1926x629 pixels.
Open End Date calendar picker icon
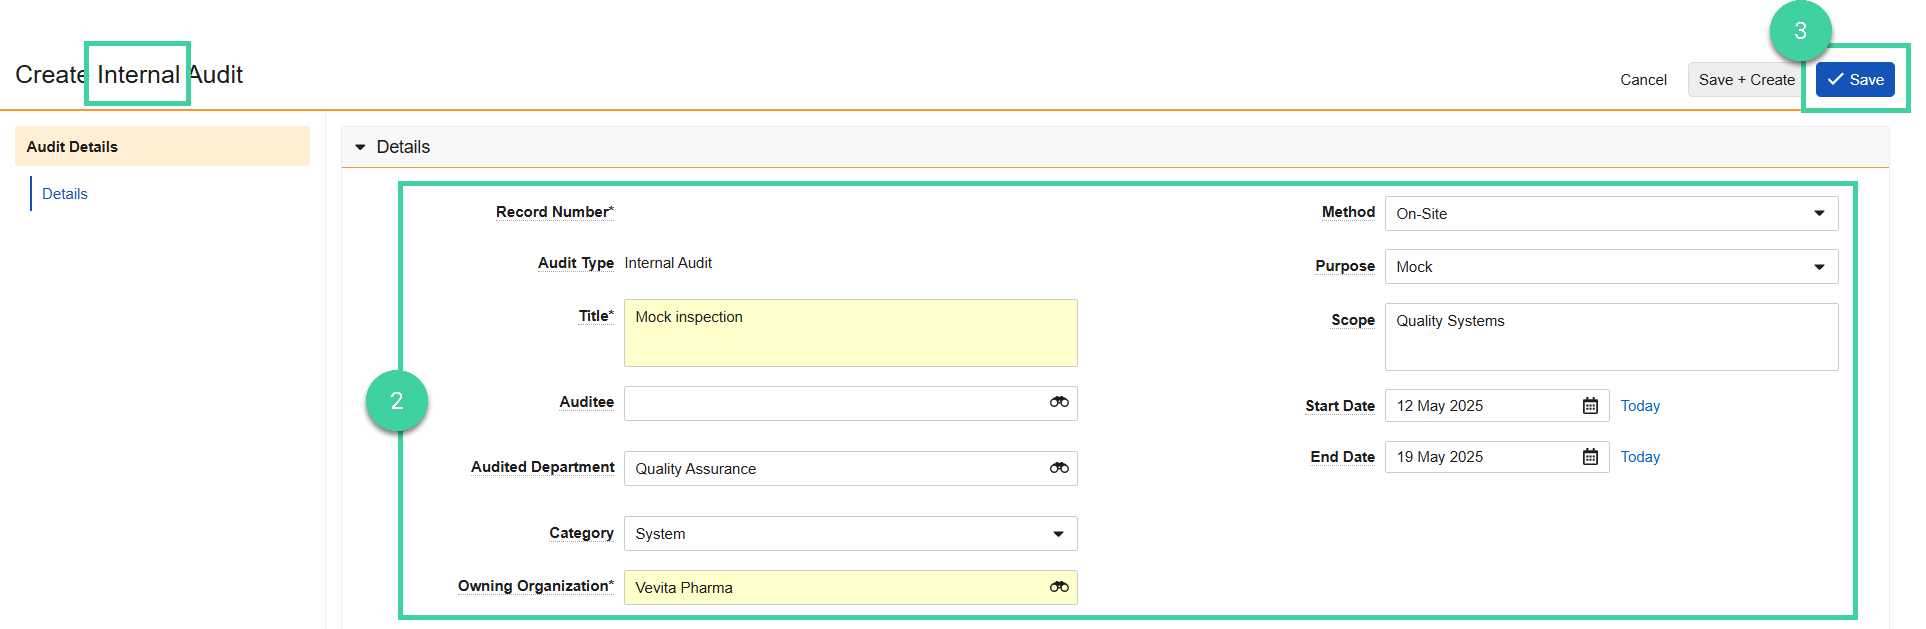coord(1590,457)
